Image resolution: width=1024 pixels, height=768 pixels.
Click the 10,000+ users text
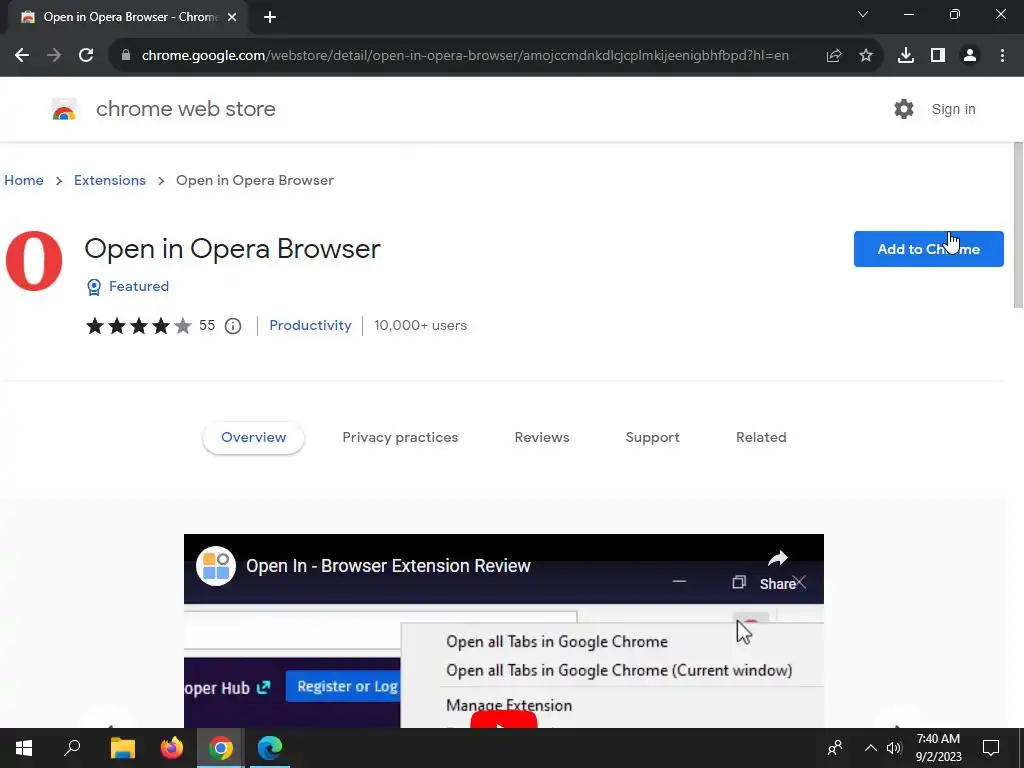tap(421, 325)
